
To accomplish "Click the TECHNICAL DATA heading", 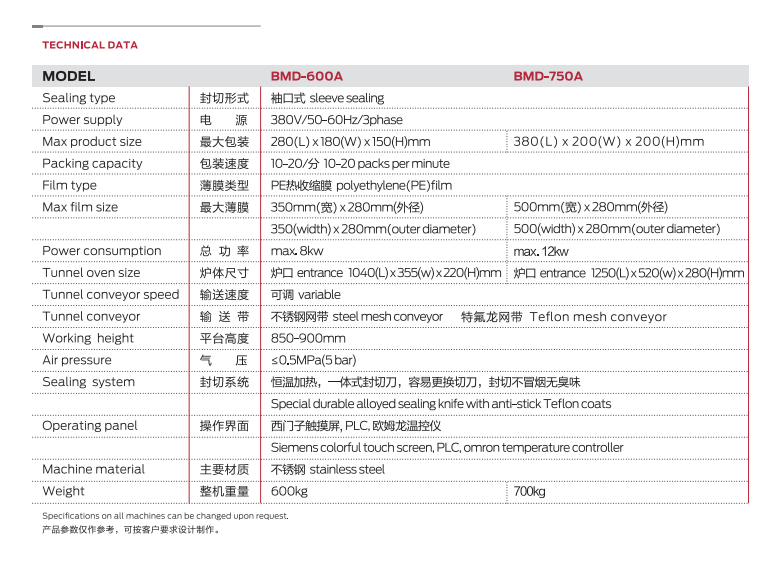I will click(90, 45).
